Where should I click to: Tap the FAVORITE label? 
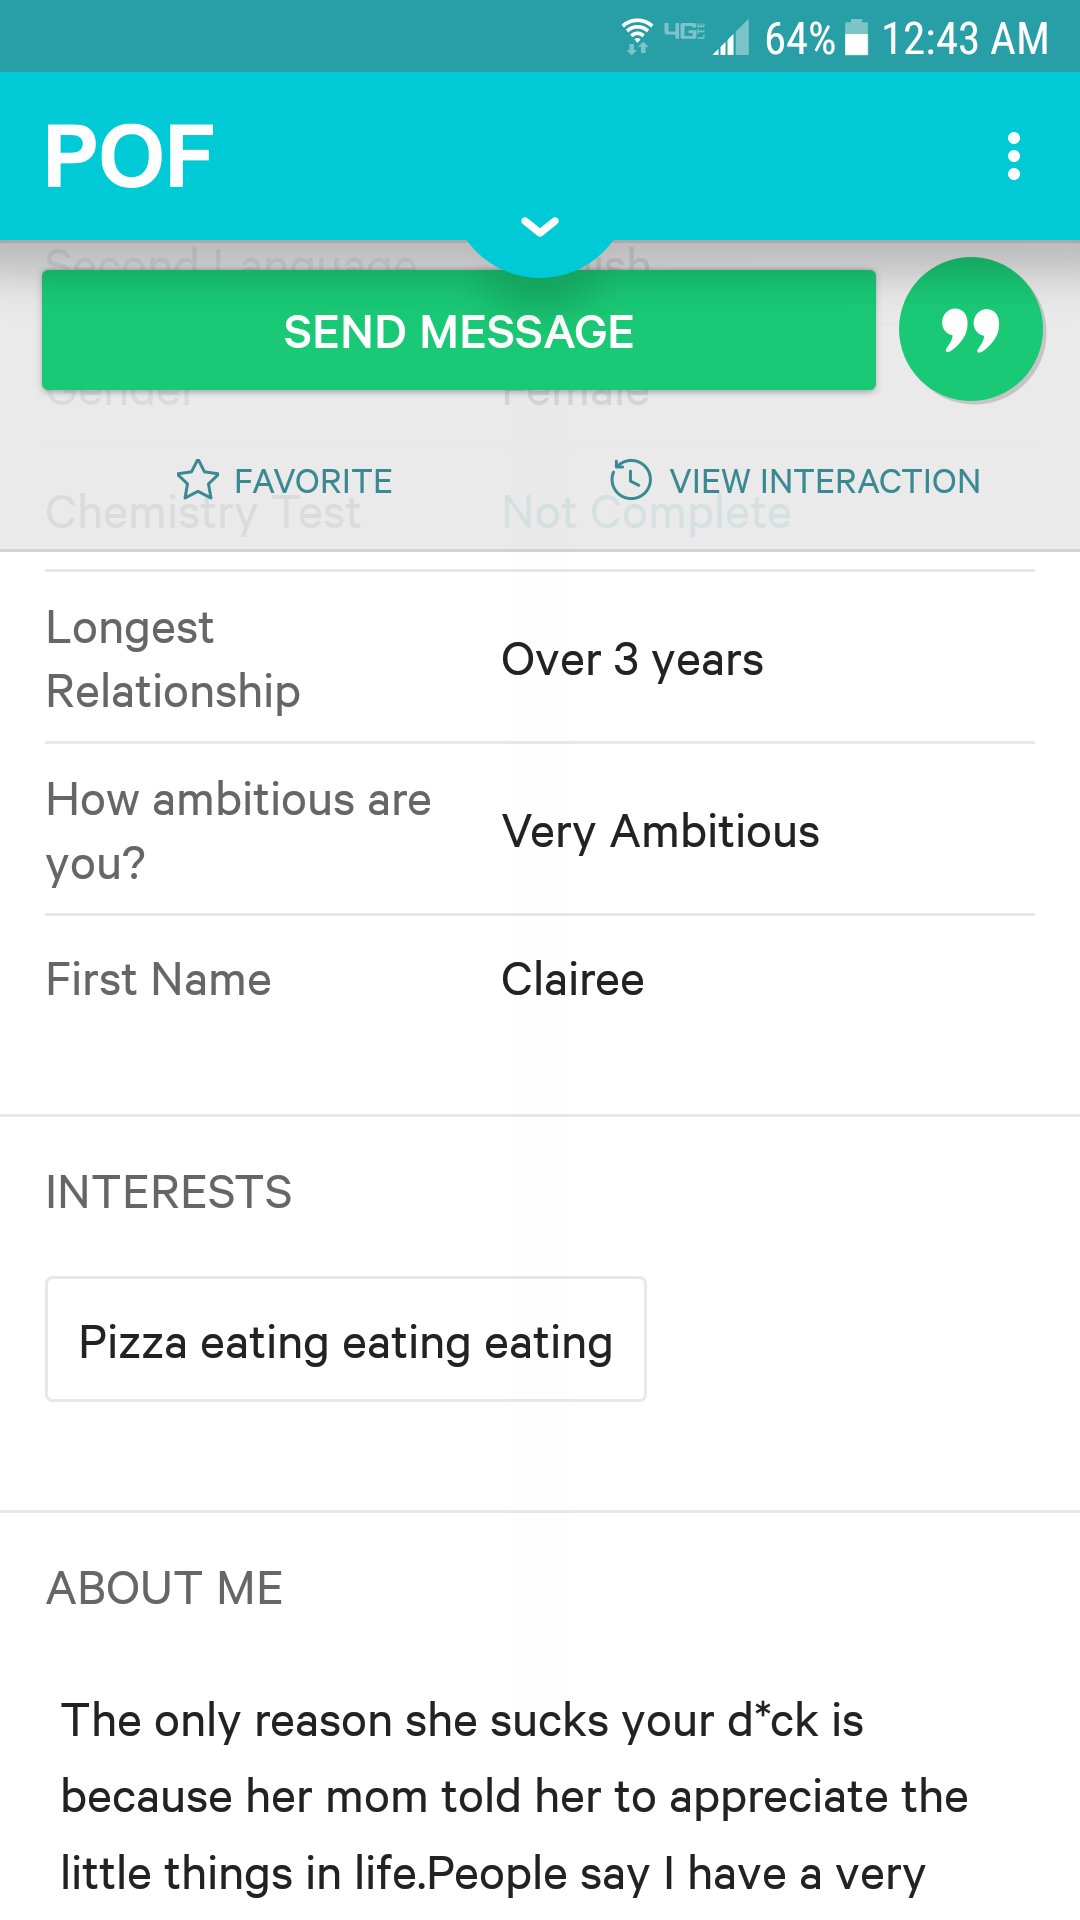point(313,481)
